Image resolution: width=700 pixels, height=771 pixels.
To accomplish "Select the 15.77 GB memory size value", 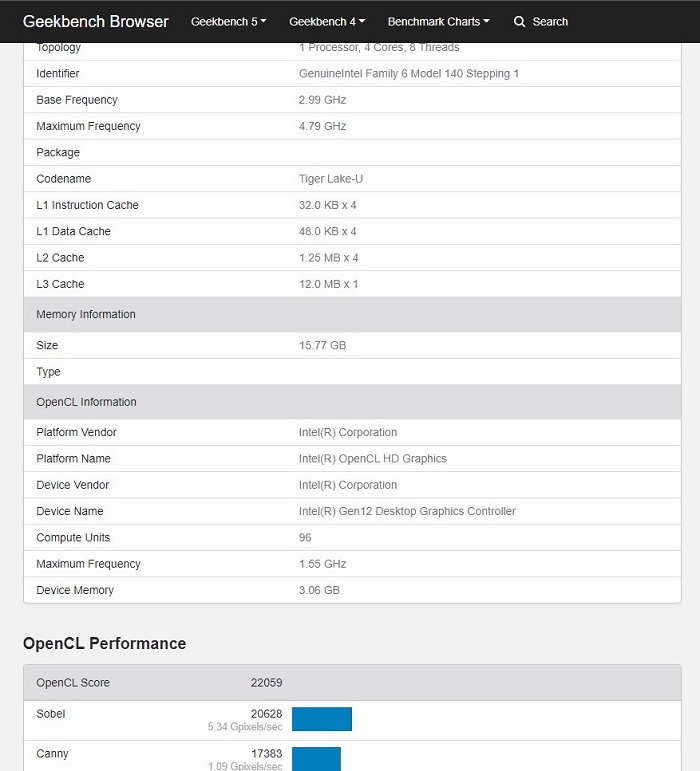I will tap(322, 346).
